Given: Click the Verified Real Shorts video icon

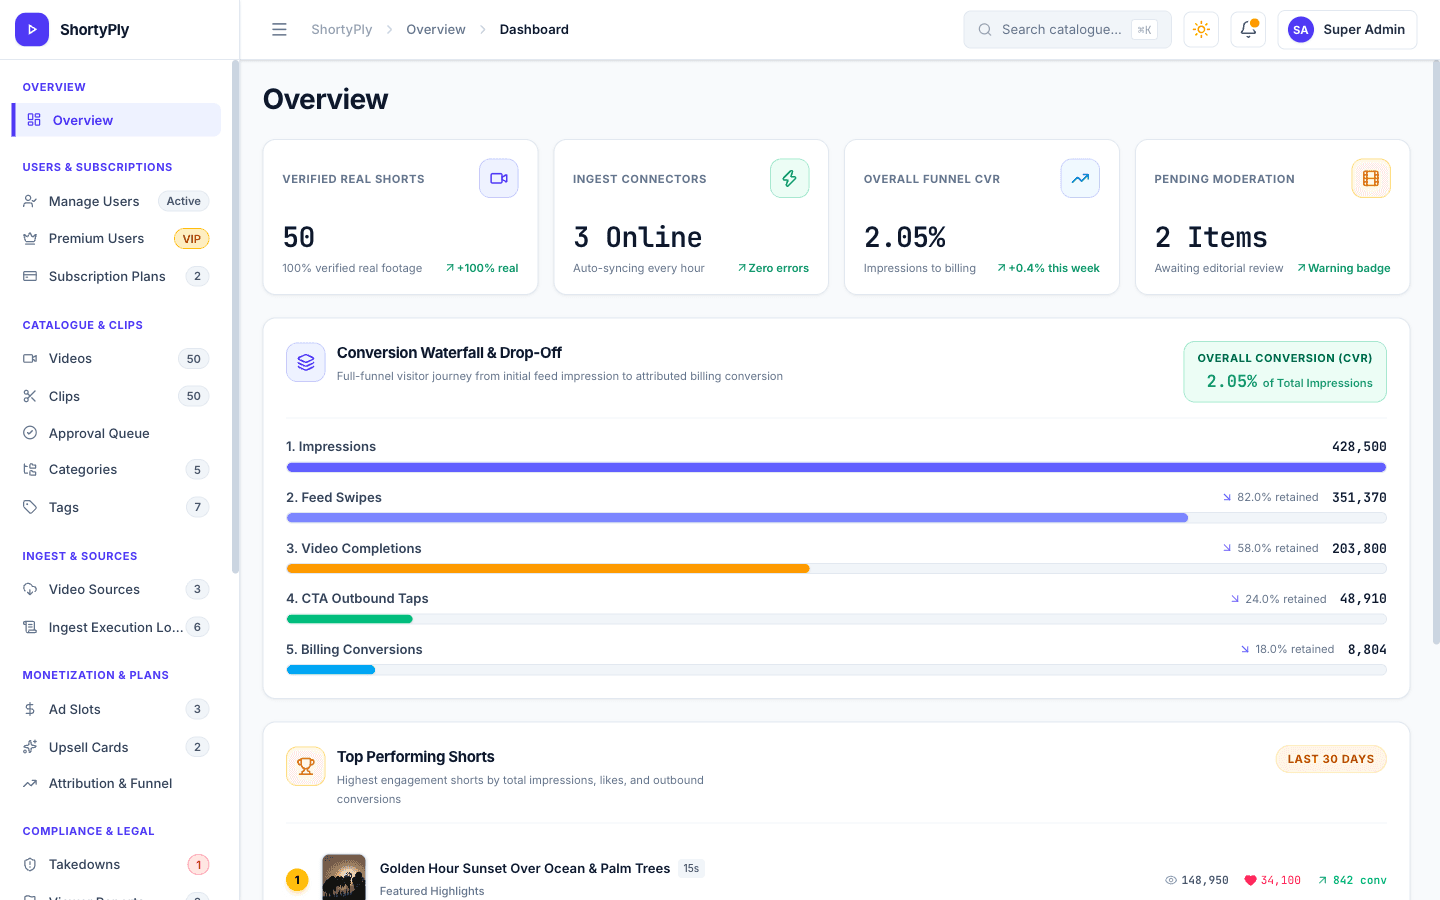Looking at the screenshot, I should tap(499, 178).
